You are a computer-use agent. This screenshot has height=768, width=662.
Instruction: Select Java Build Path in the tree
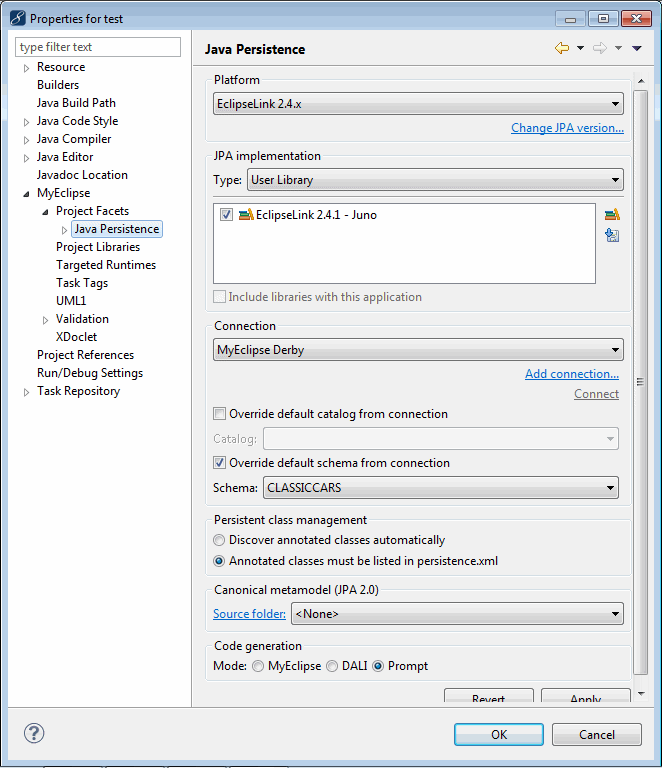(76, 103)
